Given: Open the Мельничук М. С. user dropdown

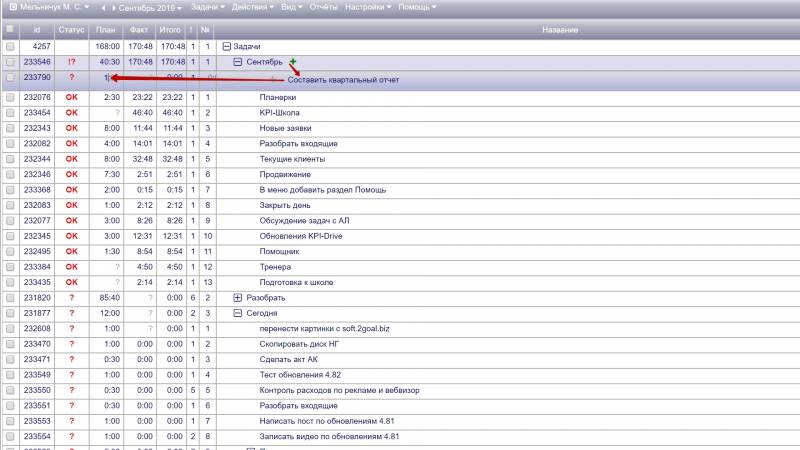Looking at the screenshot, I should 55,7.
